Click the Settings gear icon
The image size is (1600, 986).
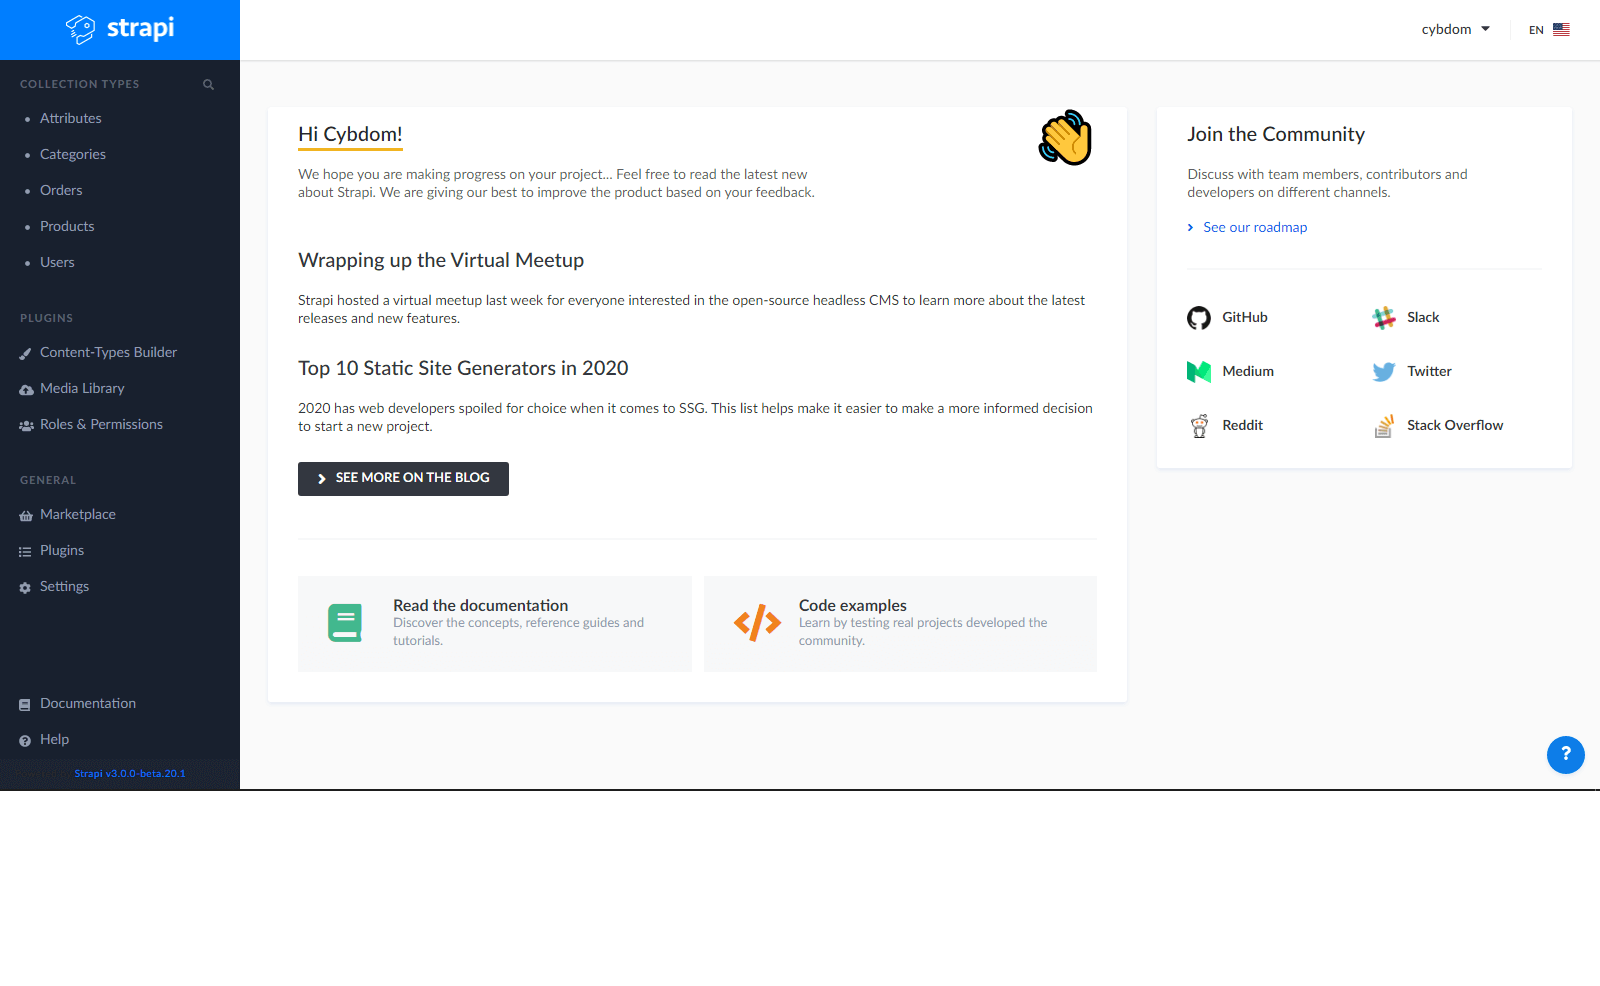25,588
